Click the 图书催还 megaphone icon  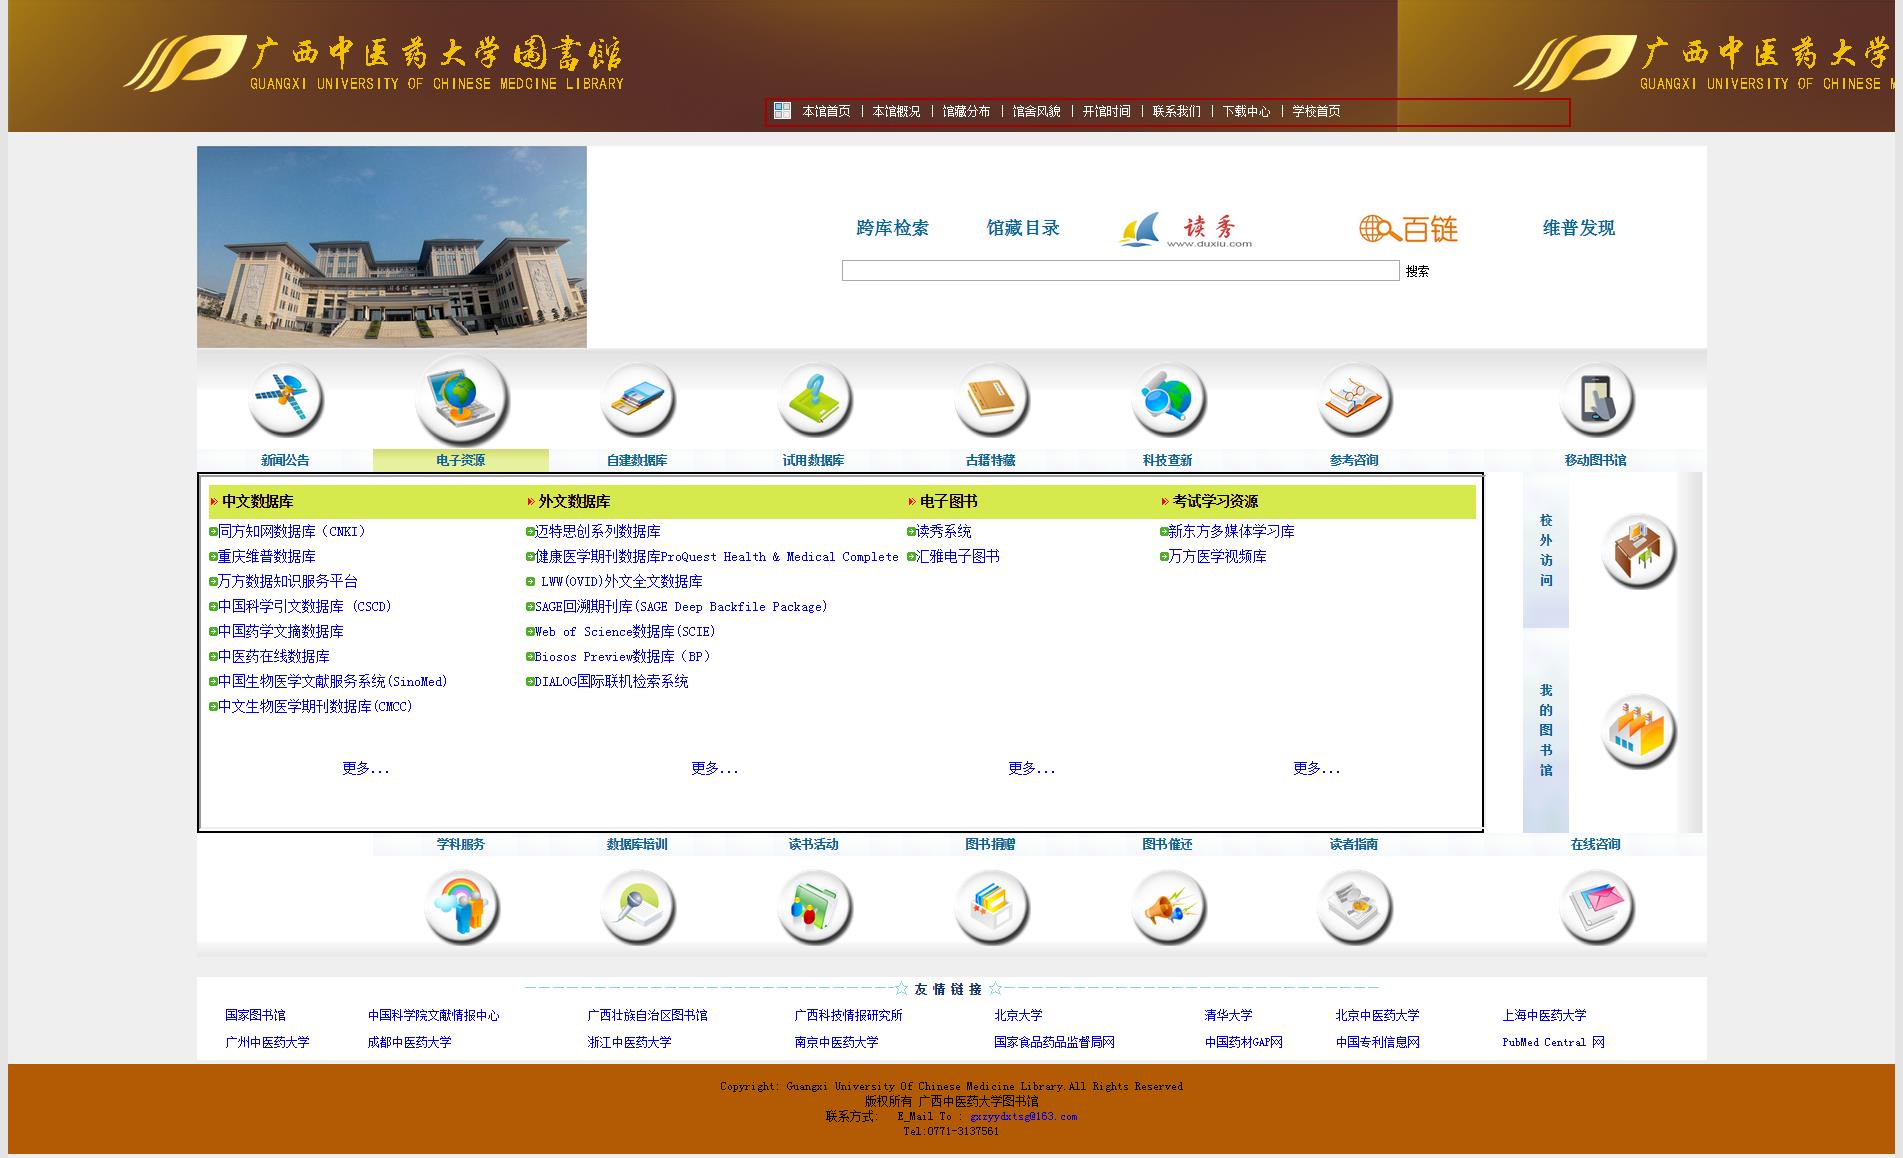pyautogui.click(x=1167, y=907)
